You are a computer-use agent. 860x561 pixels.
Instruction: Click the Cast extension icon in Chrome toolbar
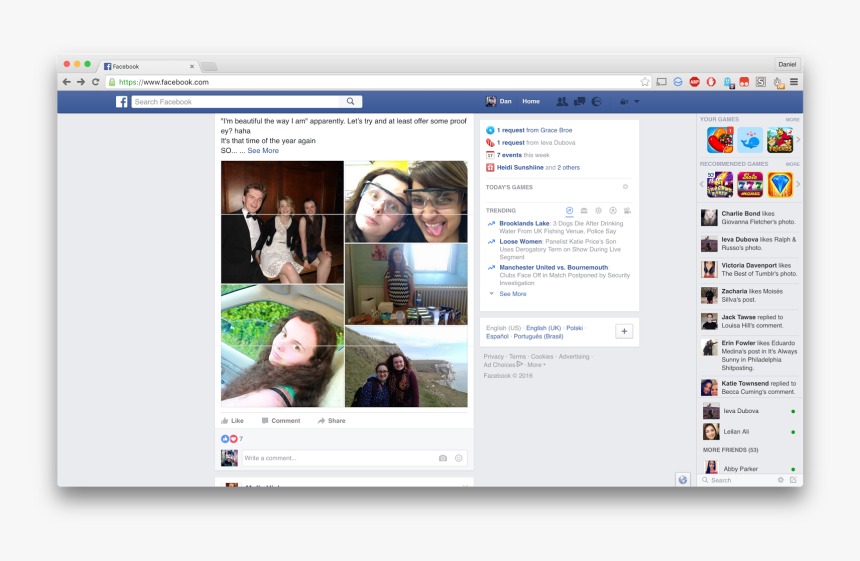tap(661, 82)
